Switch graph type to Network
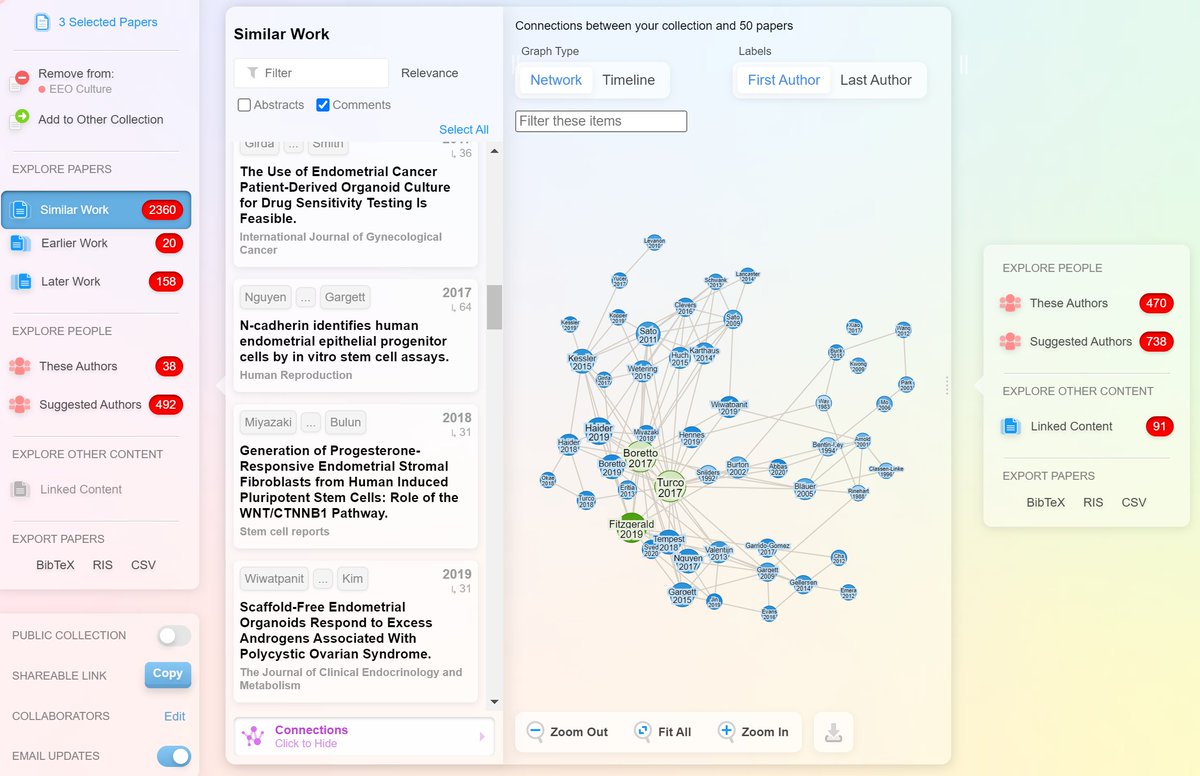 [x=556, y=80]
